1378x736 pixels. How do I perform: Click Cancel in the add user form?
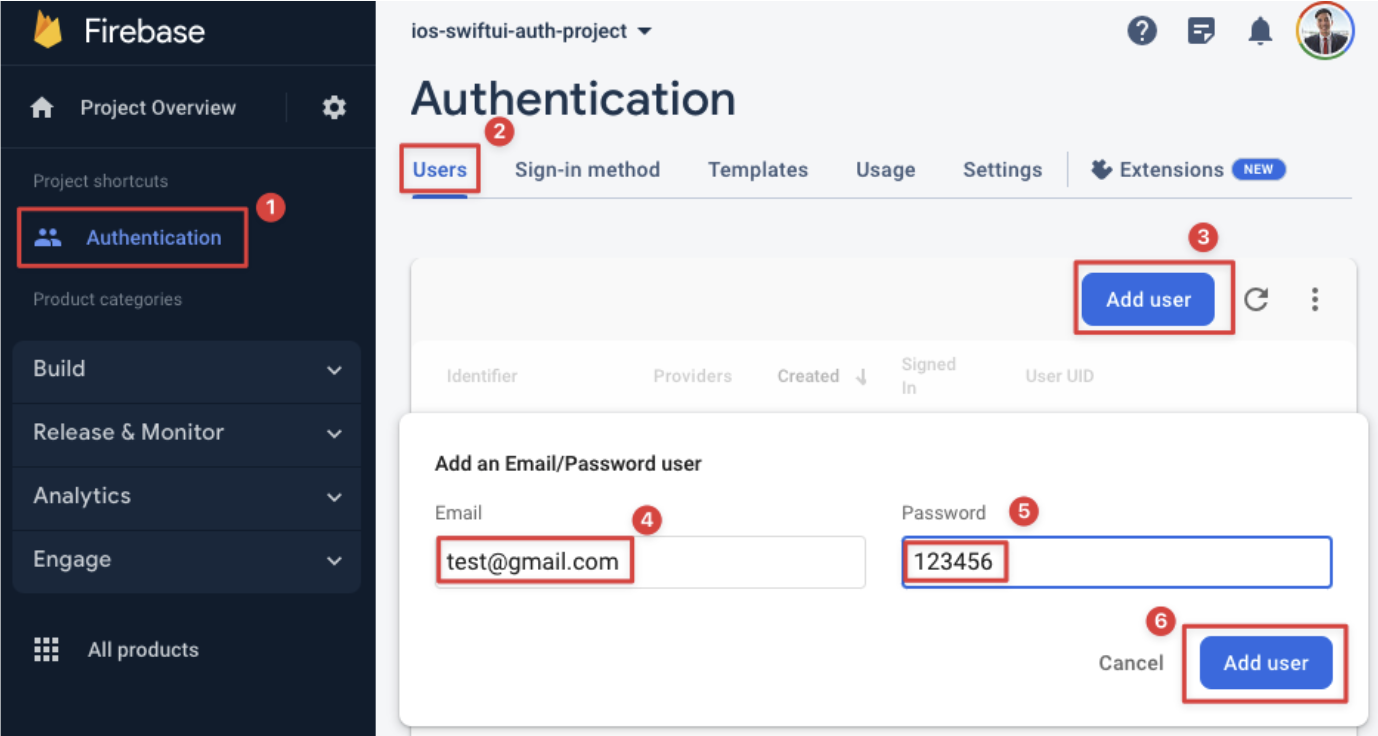tap(1131, 663)
